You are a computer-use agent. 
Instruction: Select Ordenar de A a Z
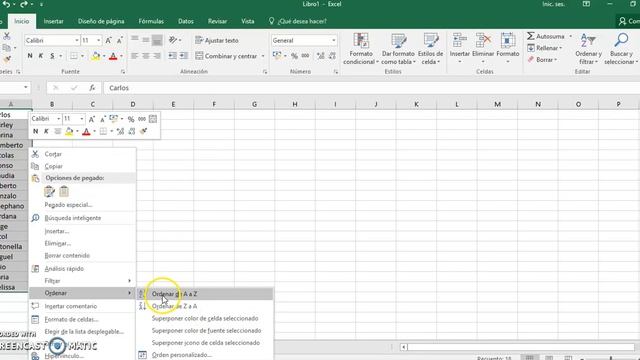tap(205, 294)
